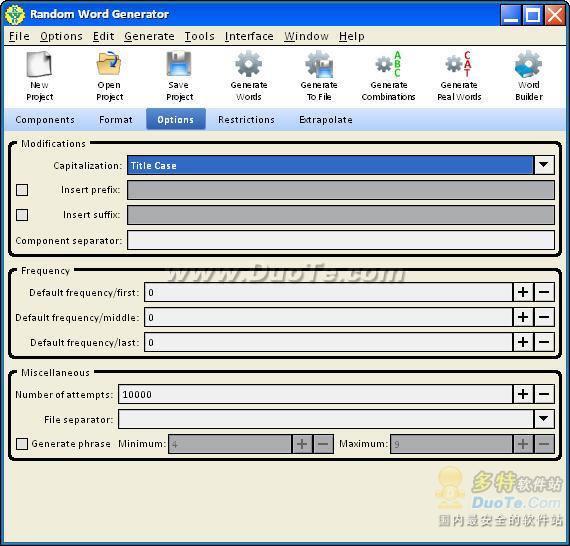The image size is (570, 546).
Task: Increase Default frequency/middle with plus button
Action: coord(523,317)
